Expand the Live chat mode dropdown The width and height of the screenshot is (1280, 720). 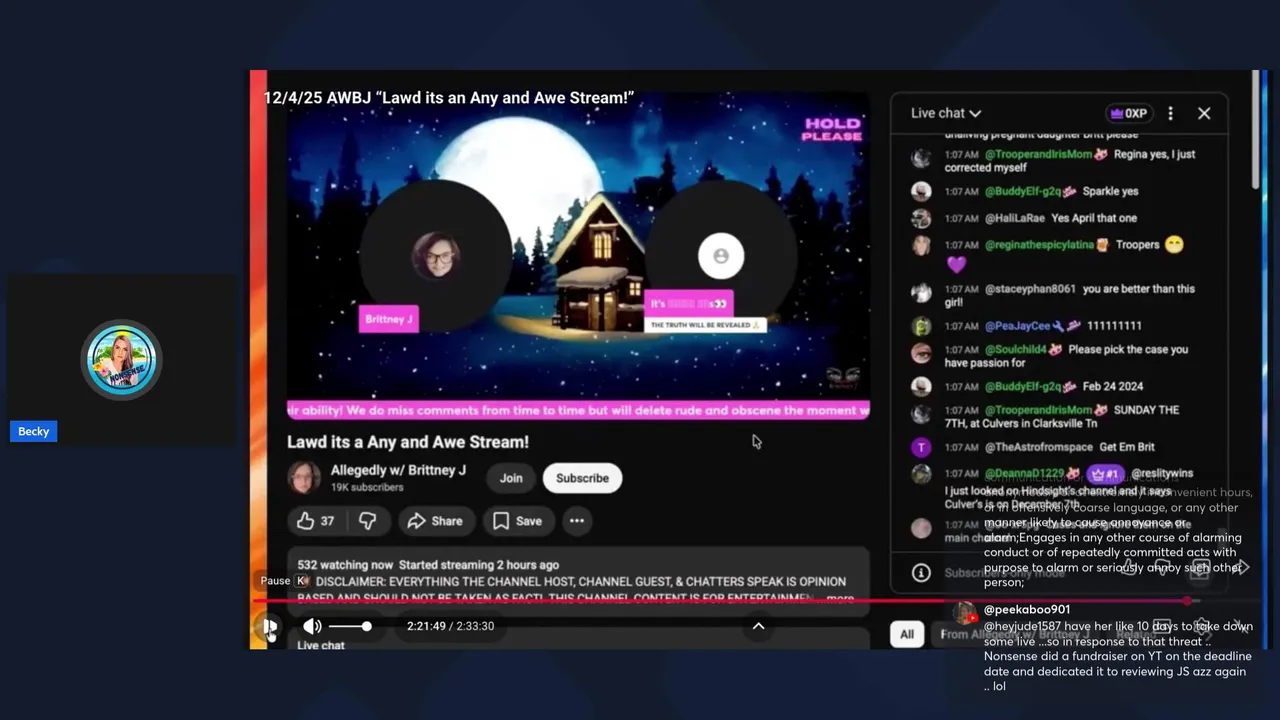point(946,114)
